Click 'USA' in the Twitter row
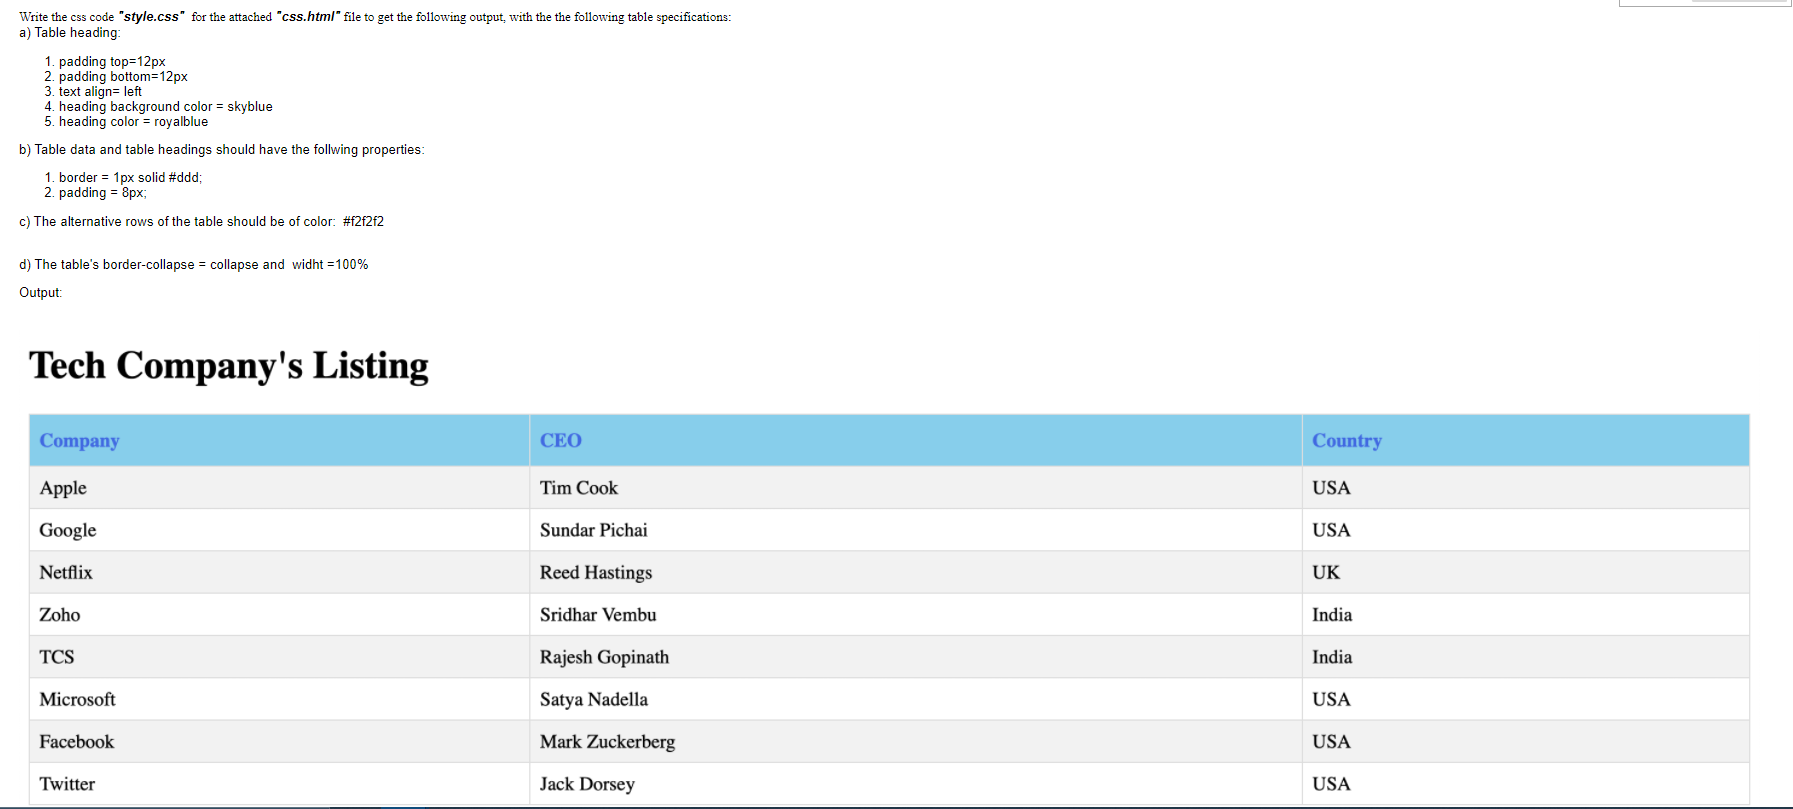1793x809 pixels. click(1525, 784)
